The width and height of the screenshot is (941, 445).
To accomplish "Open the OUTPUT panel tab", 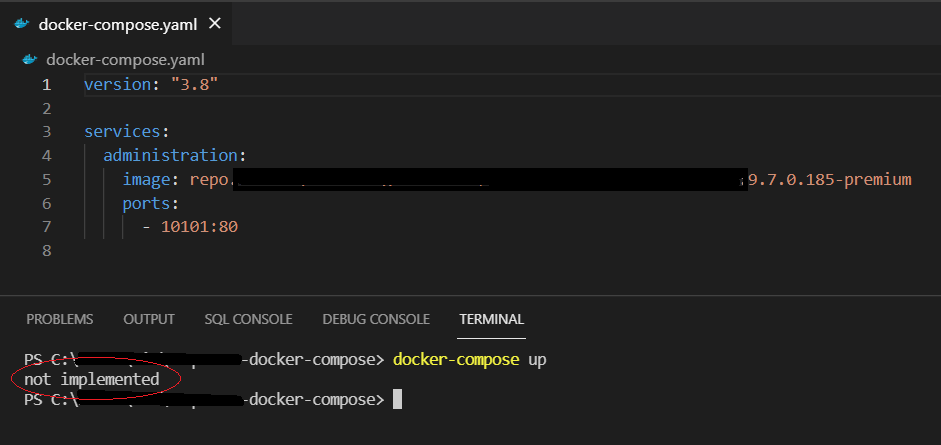I will pyautogui.click(x=149, y=319).
